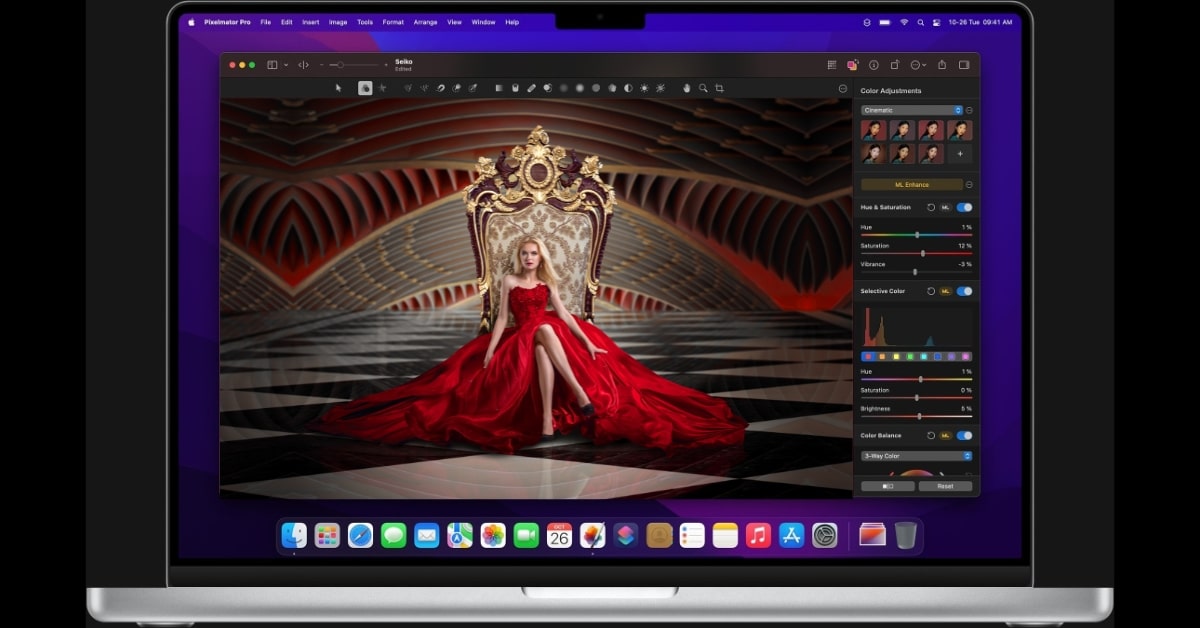Open the Color Adjustments icon in toolbar
The width and height of the screenshot is (1200, 628).
[852, 65]
